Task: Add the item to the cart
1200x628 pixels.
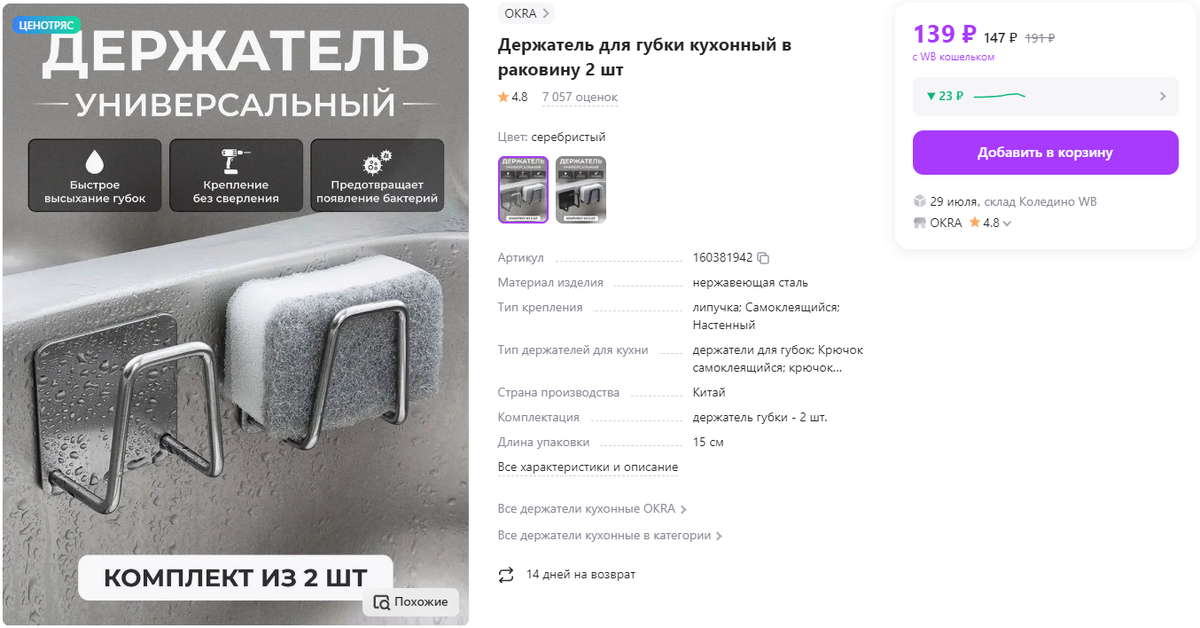Action: click(1045, 153)
